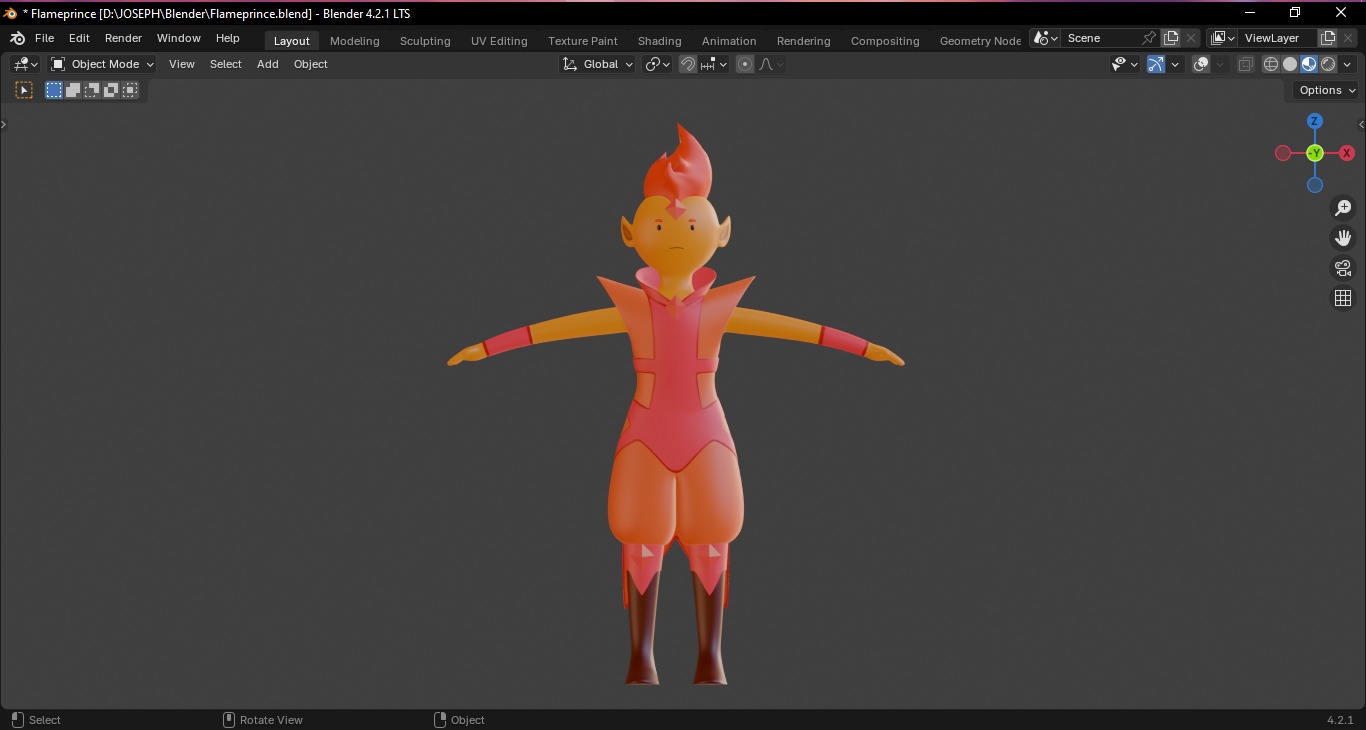Switch to Wireframe viewport shading
1366x730 pixels.
pyautogui.click(x=1271, y=64)
